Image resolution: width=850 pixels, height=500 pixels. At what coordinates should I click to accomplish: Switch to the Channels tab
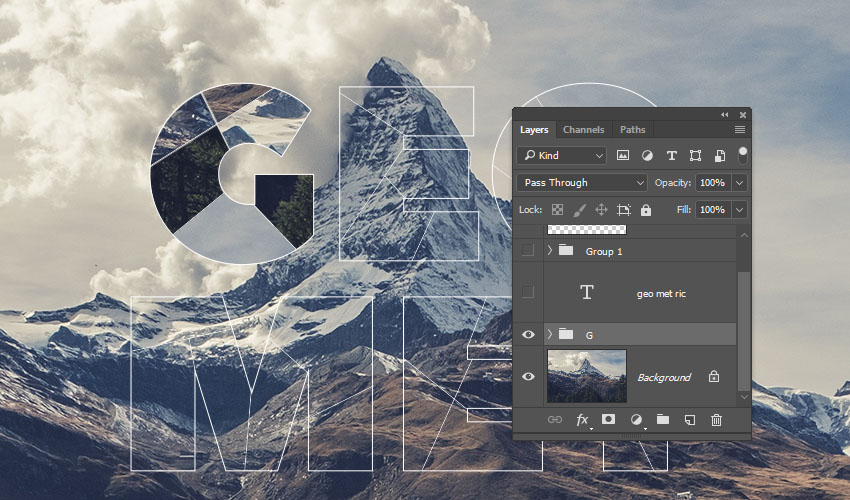click(x=583, y=130)
